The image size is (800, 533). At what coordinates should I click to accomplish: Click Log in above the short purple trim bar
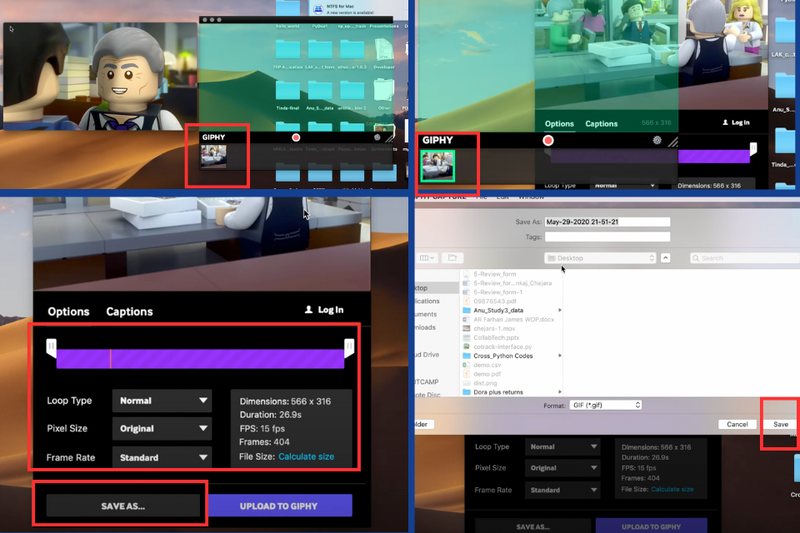(736, 122)
